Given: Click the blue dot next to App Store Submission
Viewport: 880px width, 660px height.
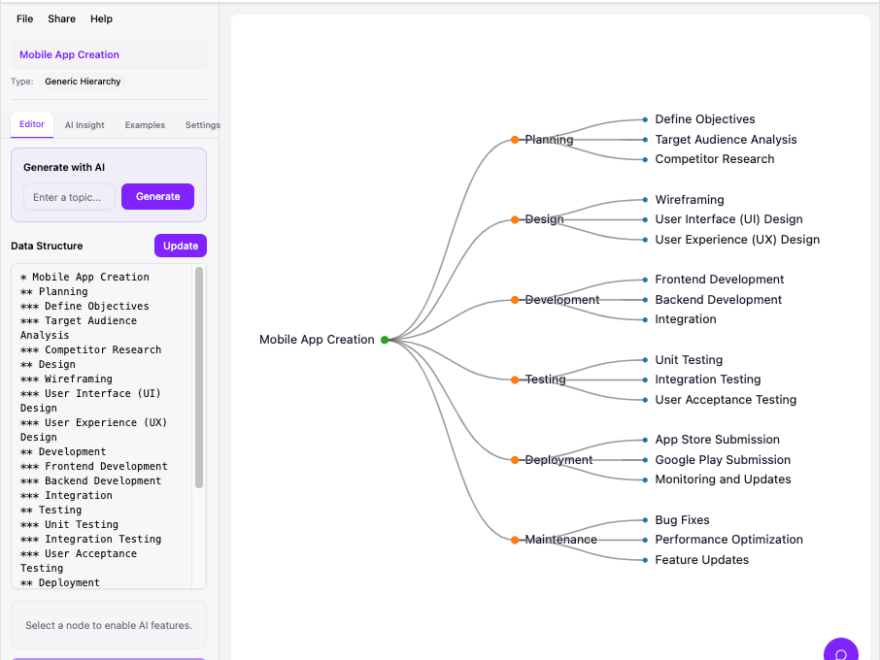Looking at the screenshot, I should 644,439.
